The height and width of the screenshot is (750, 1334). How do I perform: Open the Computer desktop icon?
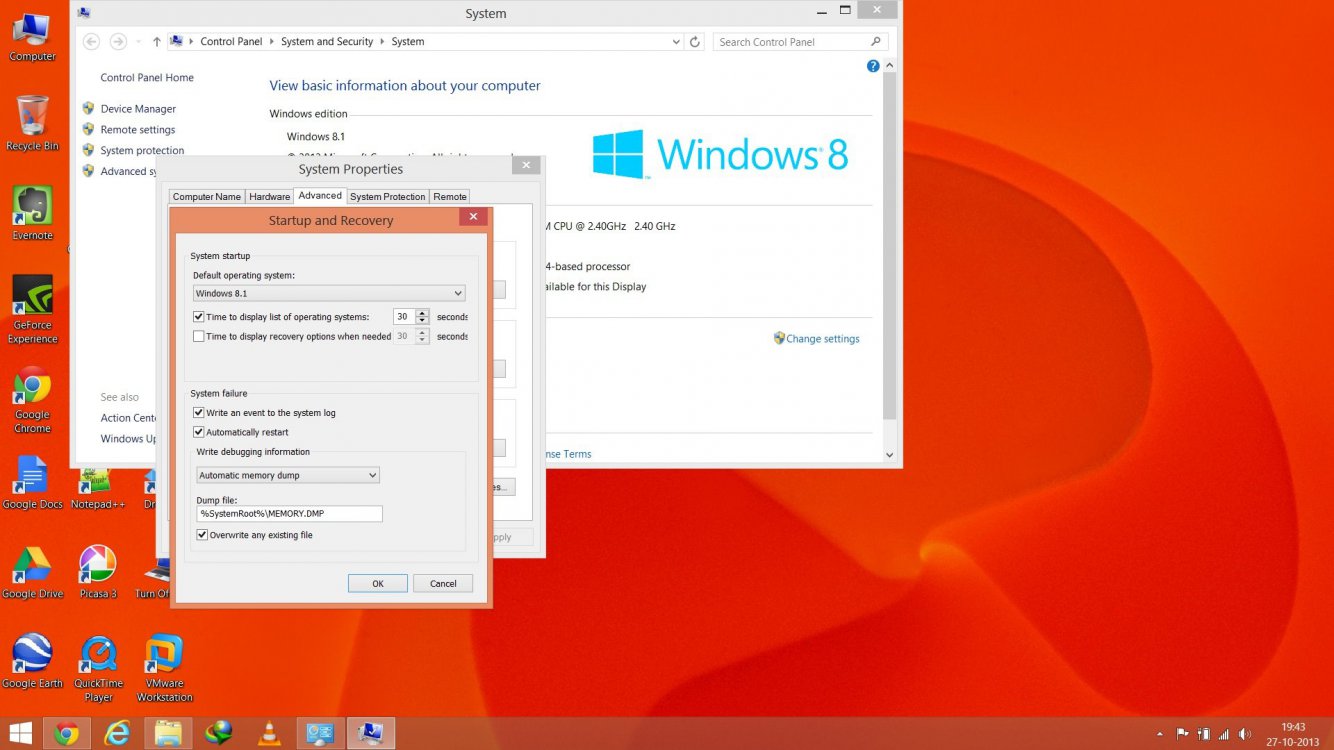click(32, 36)
